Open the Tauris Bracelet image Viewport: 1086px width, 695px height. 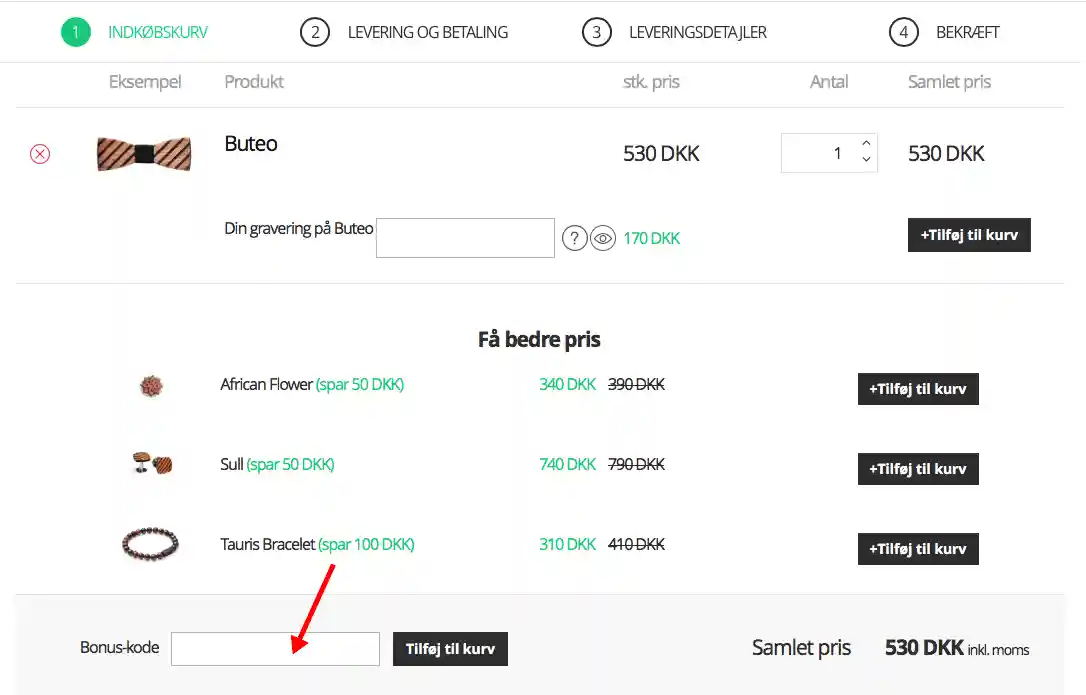(150, 545)
